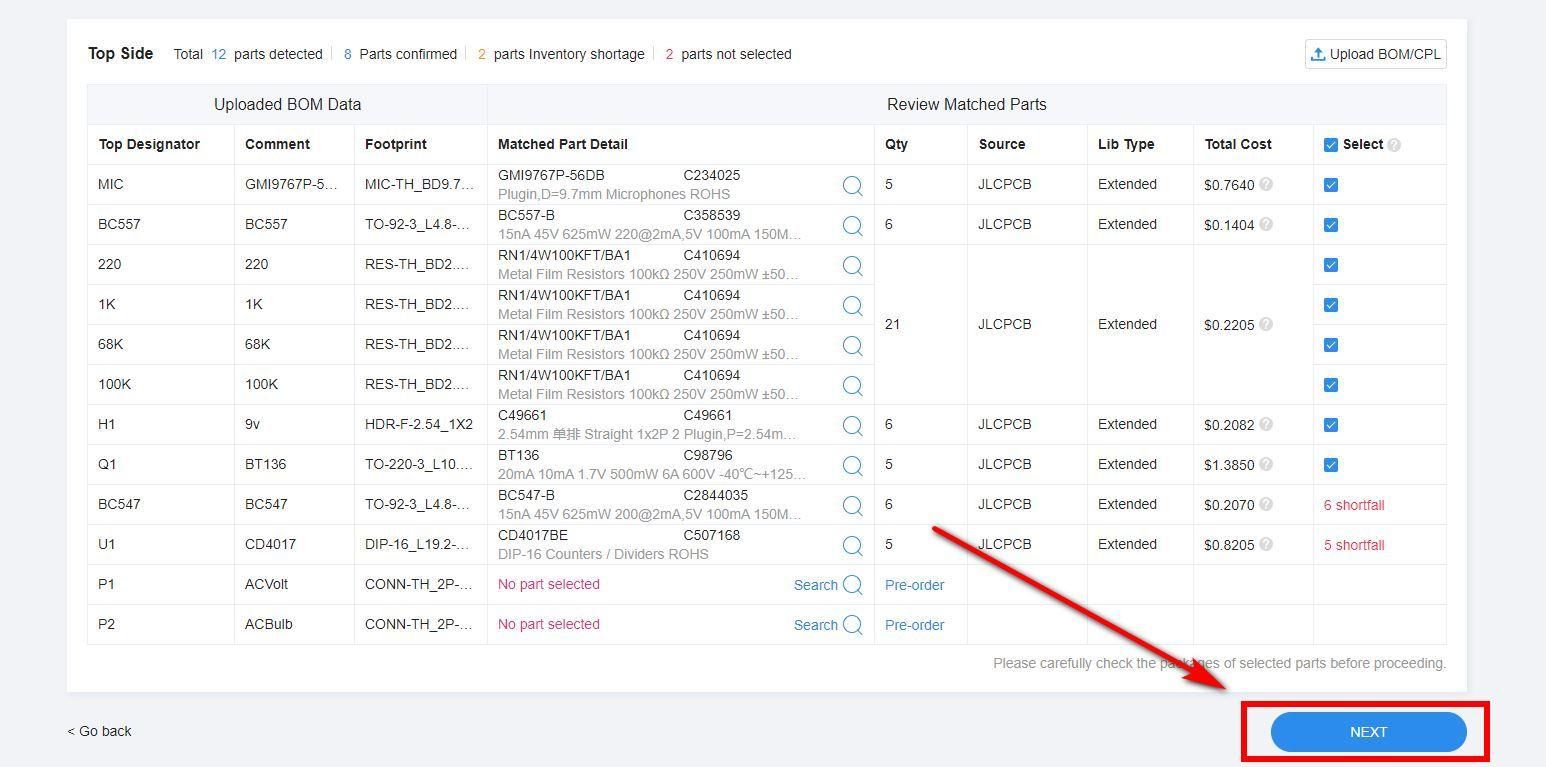This screenshot has width=1546, height=767.
Task: Click the question mark beside the Select header
Action: 1394,145
